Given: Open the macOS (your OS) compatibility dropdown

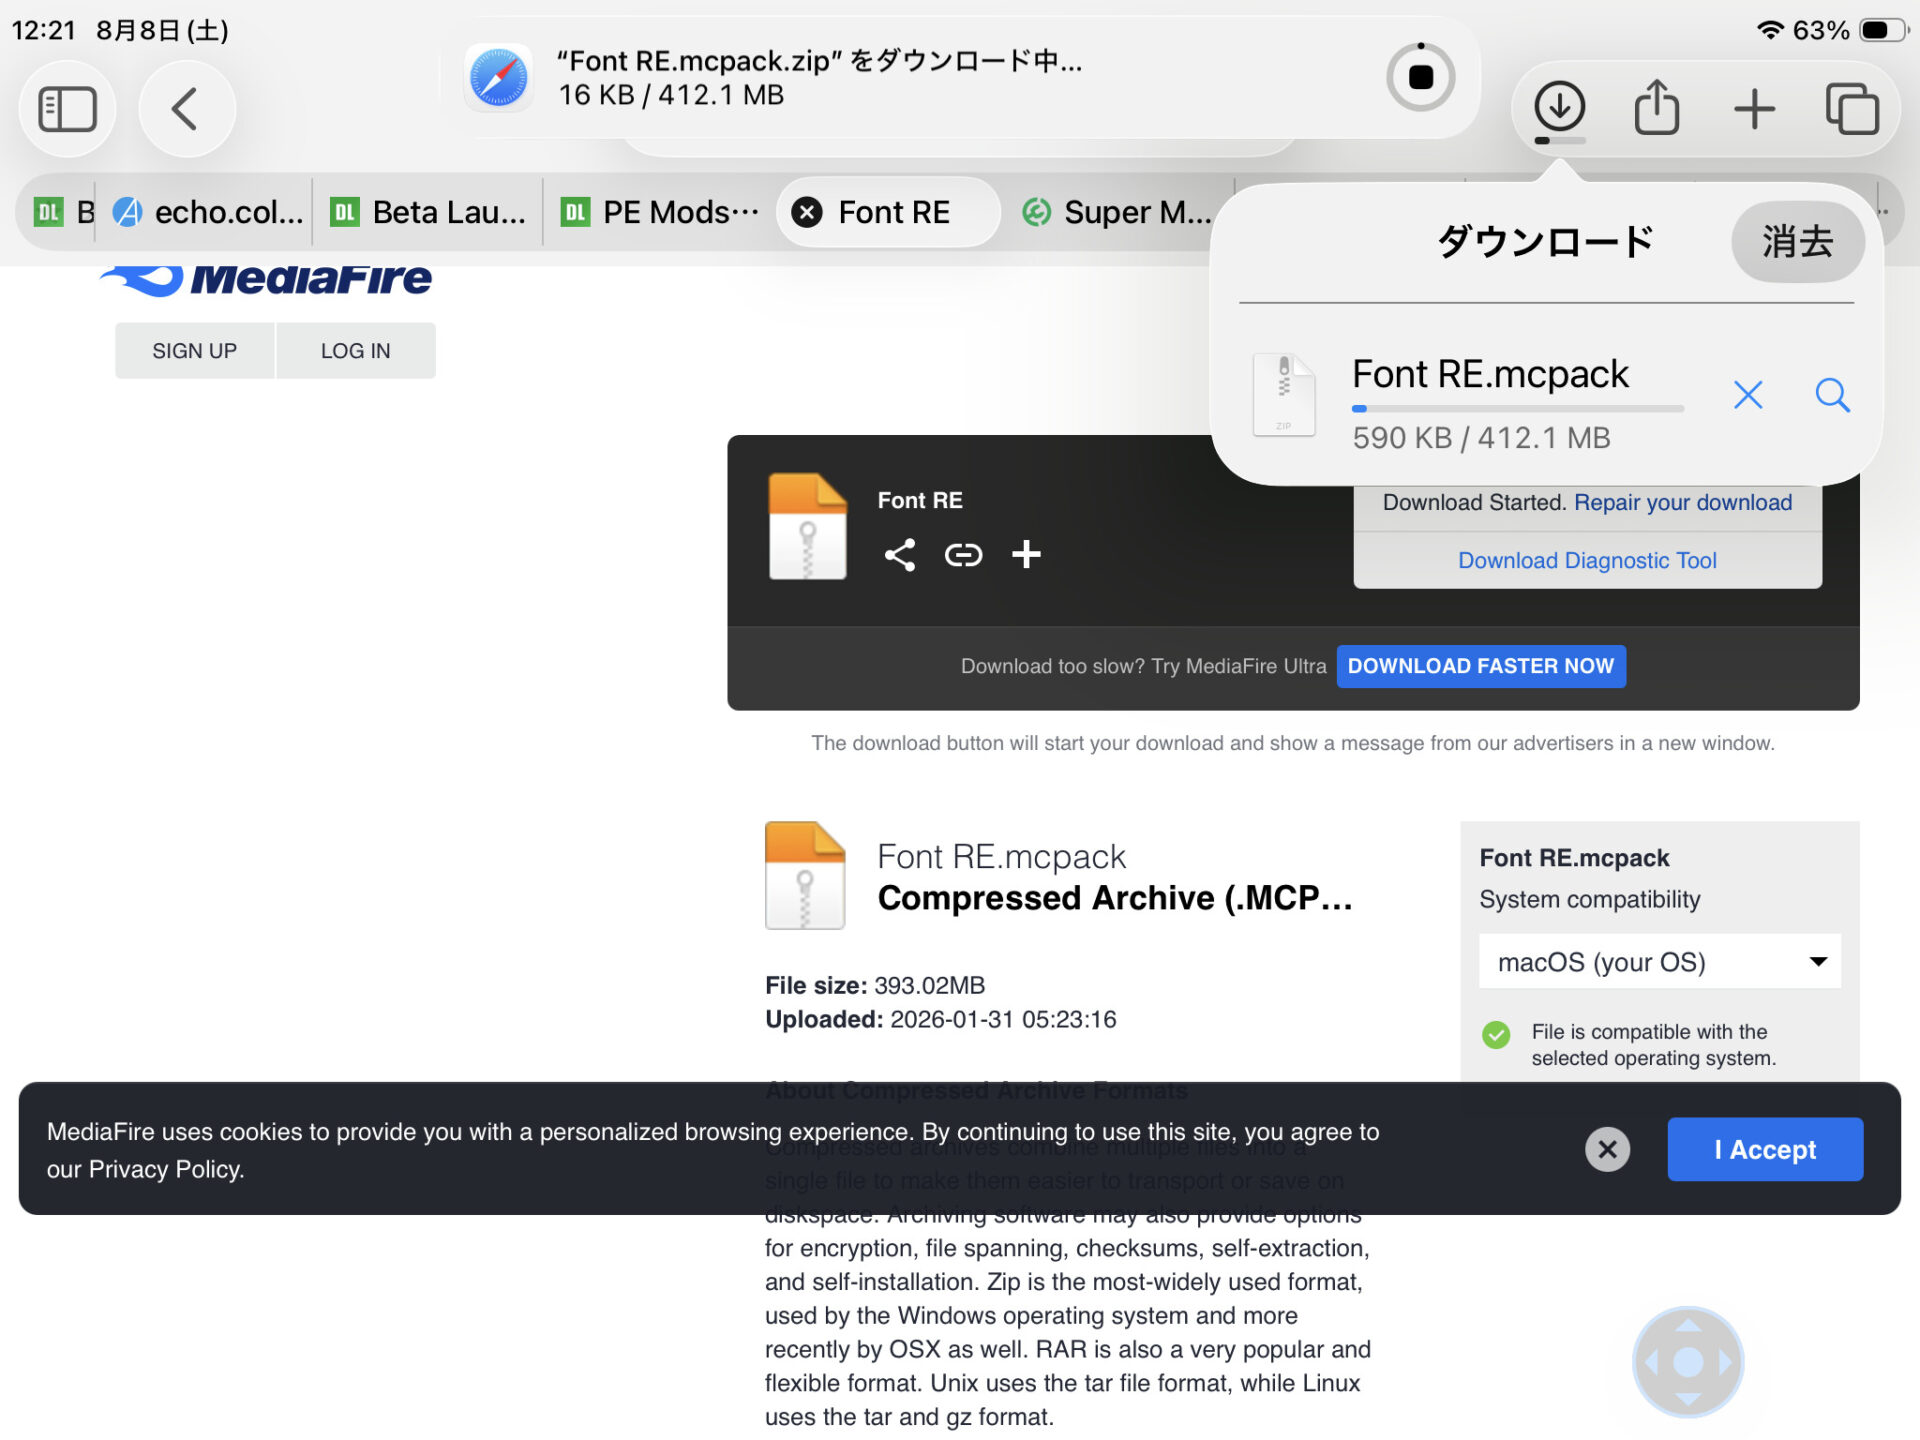Looking at the screenshot, I should coord(1659,962).
